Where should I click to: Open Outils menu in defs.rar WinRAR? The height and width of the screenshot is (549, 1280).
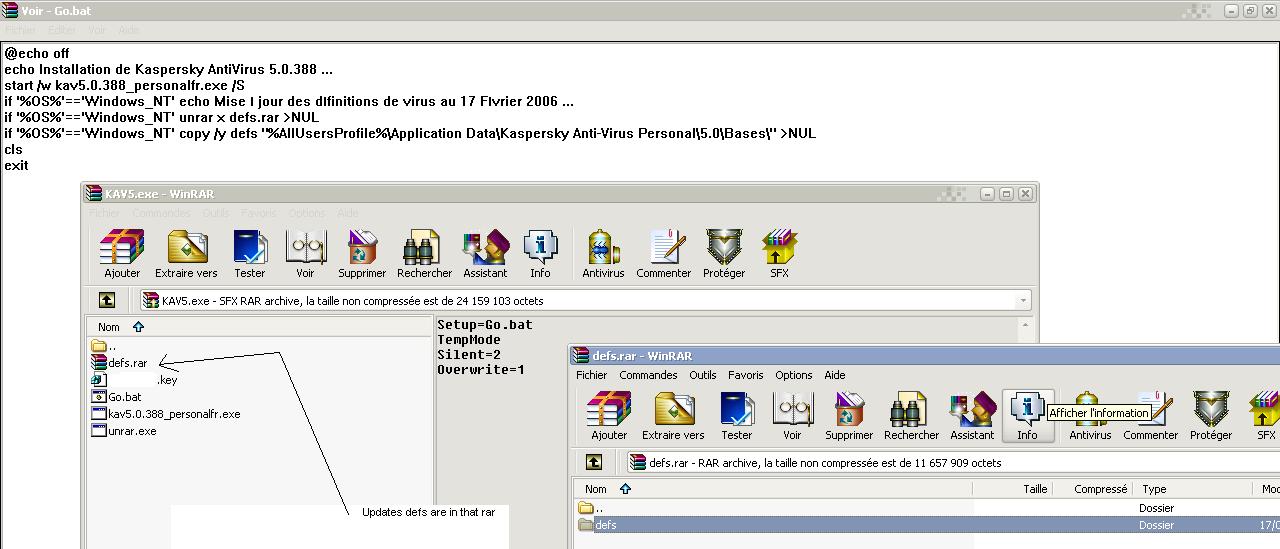[x=703, y=375]
